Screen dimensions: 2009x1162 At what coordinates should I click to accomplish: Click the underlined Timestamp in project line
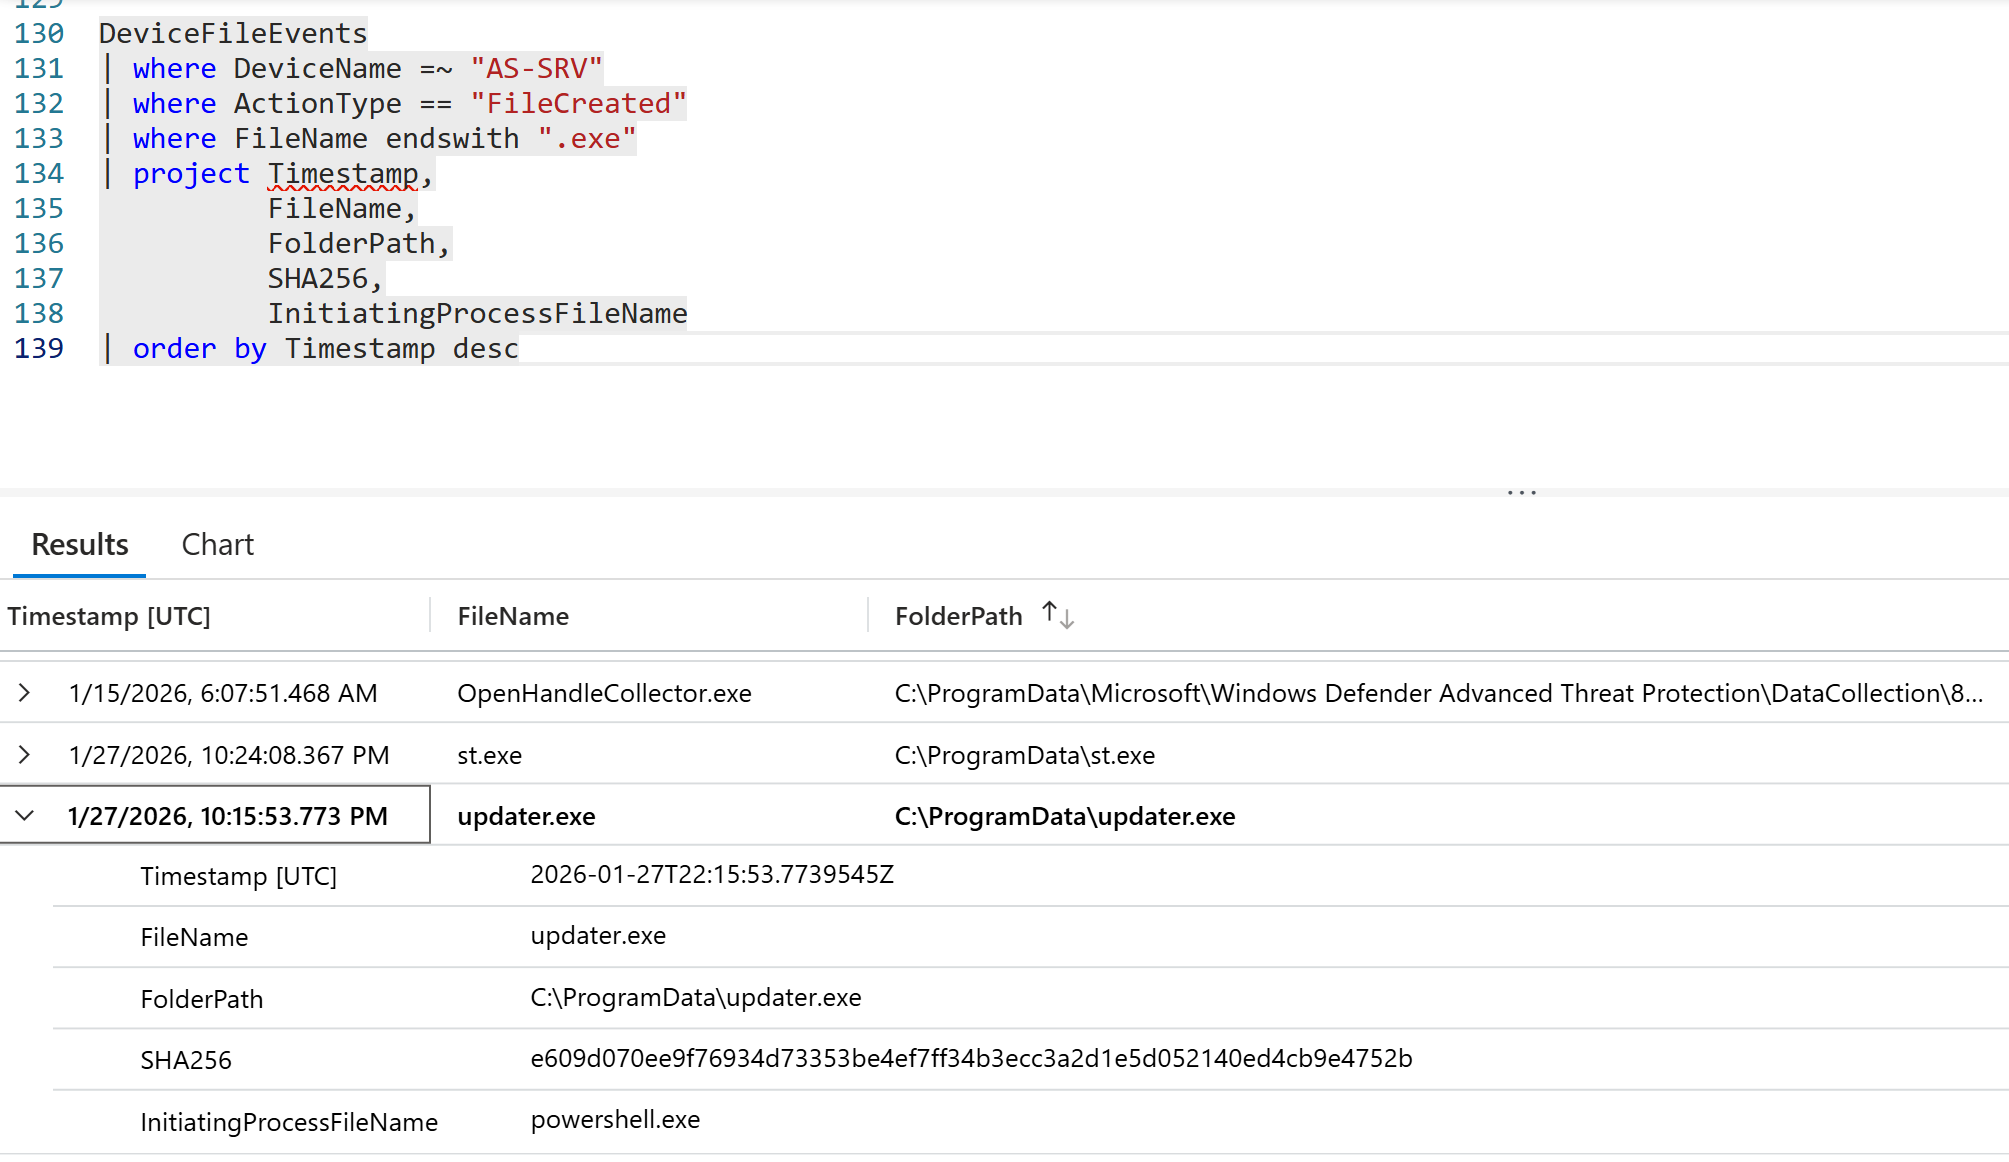343,174
